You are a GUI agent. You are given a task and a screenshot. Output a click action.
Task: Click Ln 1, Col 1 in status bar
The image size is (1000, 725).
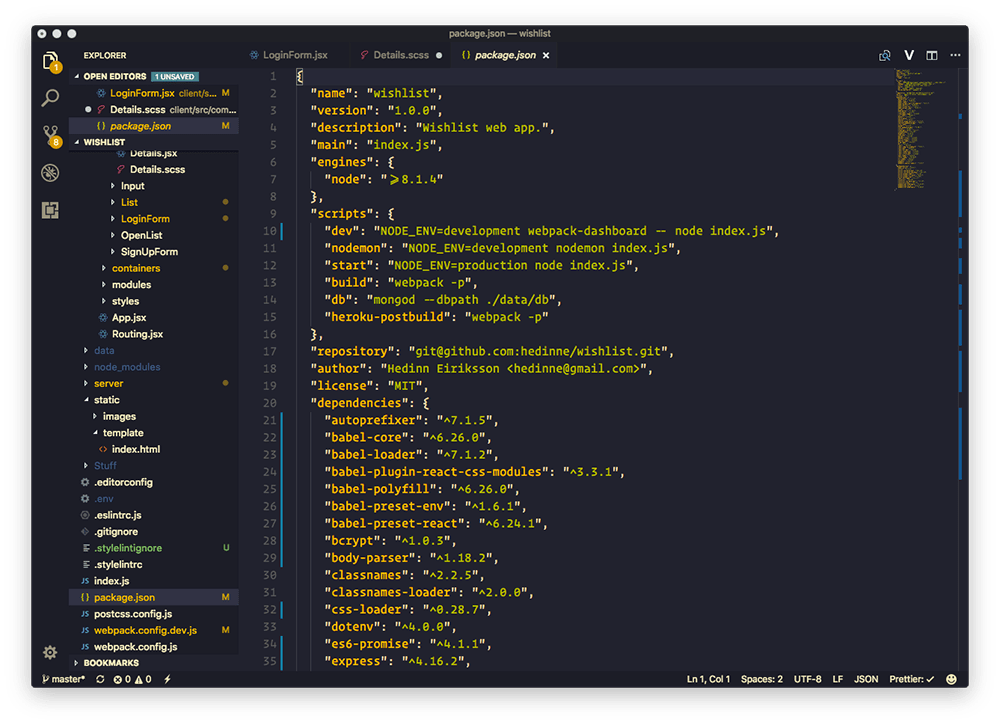708,680
